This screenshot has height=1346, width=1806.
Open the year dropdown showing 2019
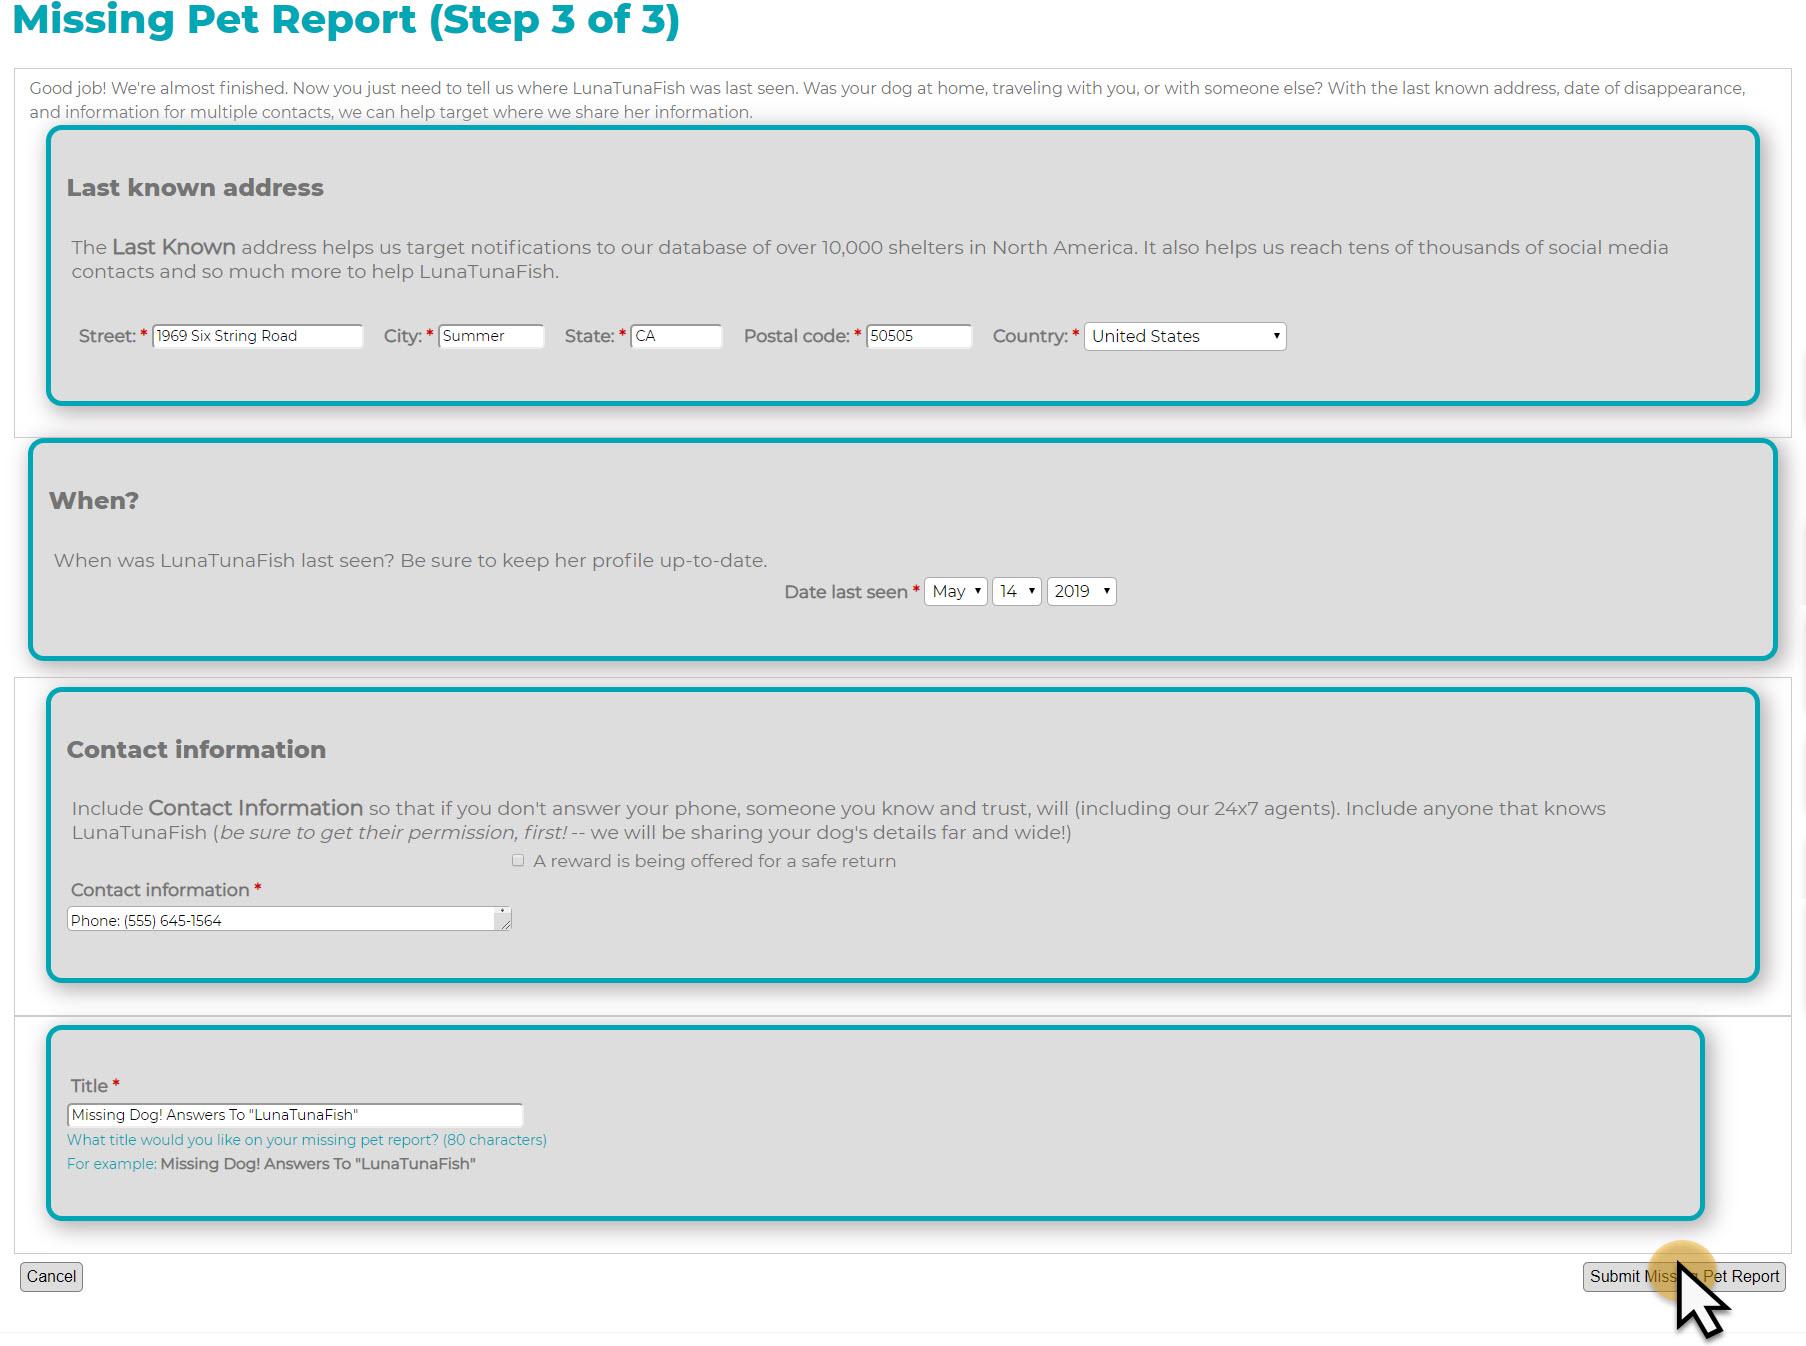coord(1081,592)
